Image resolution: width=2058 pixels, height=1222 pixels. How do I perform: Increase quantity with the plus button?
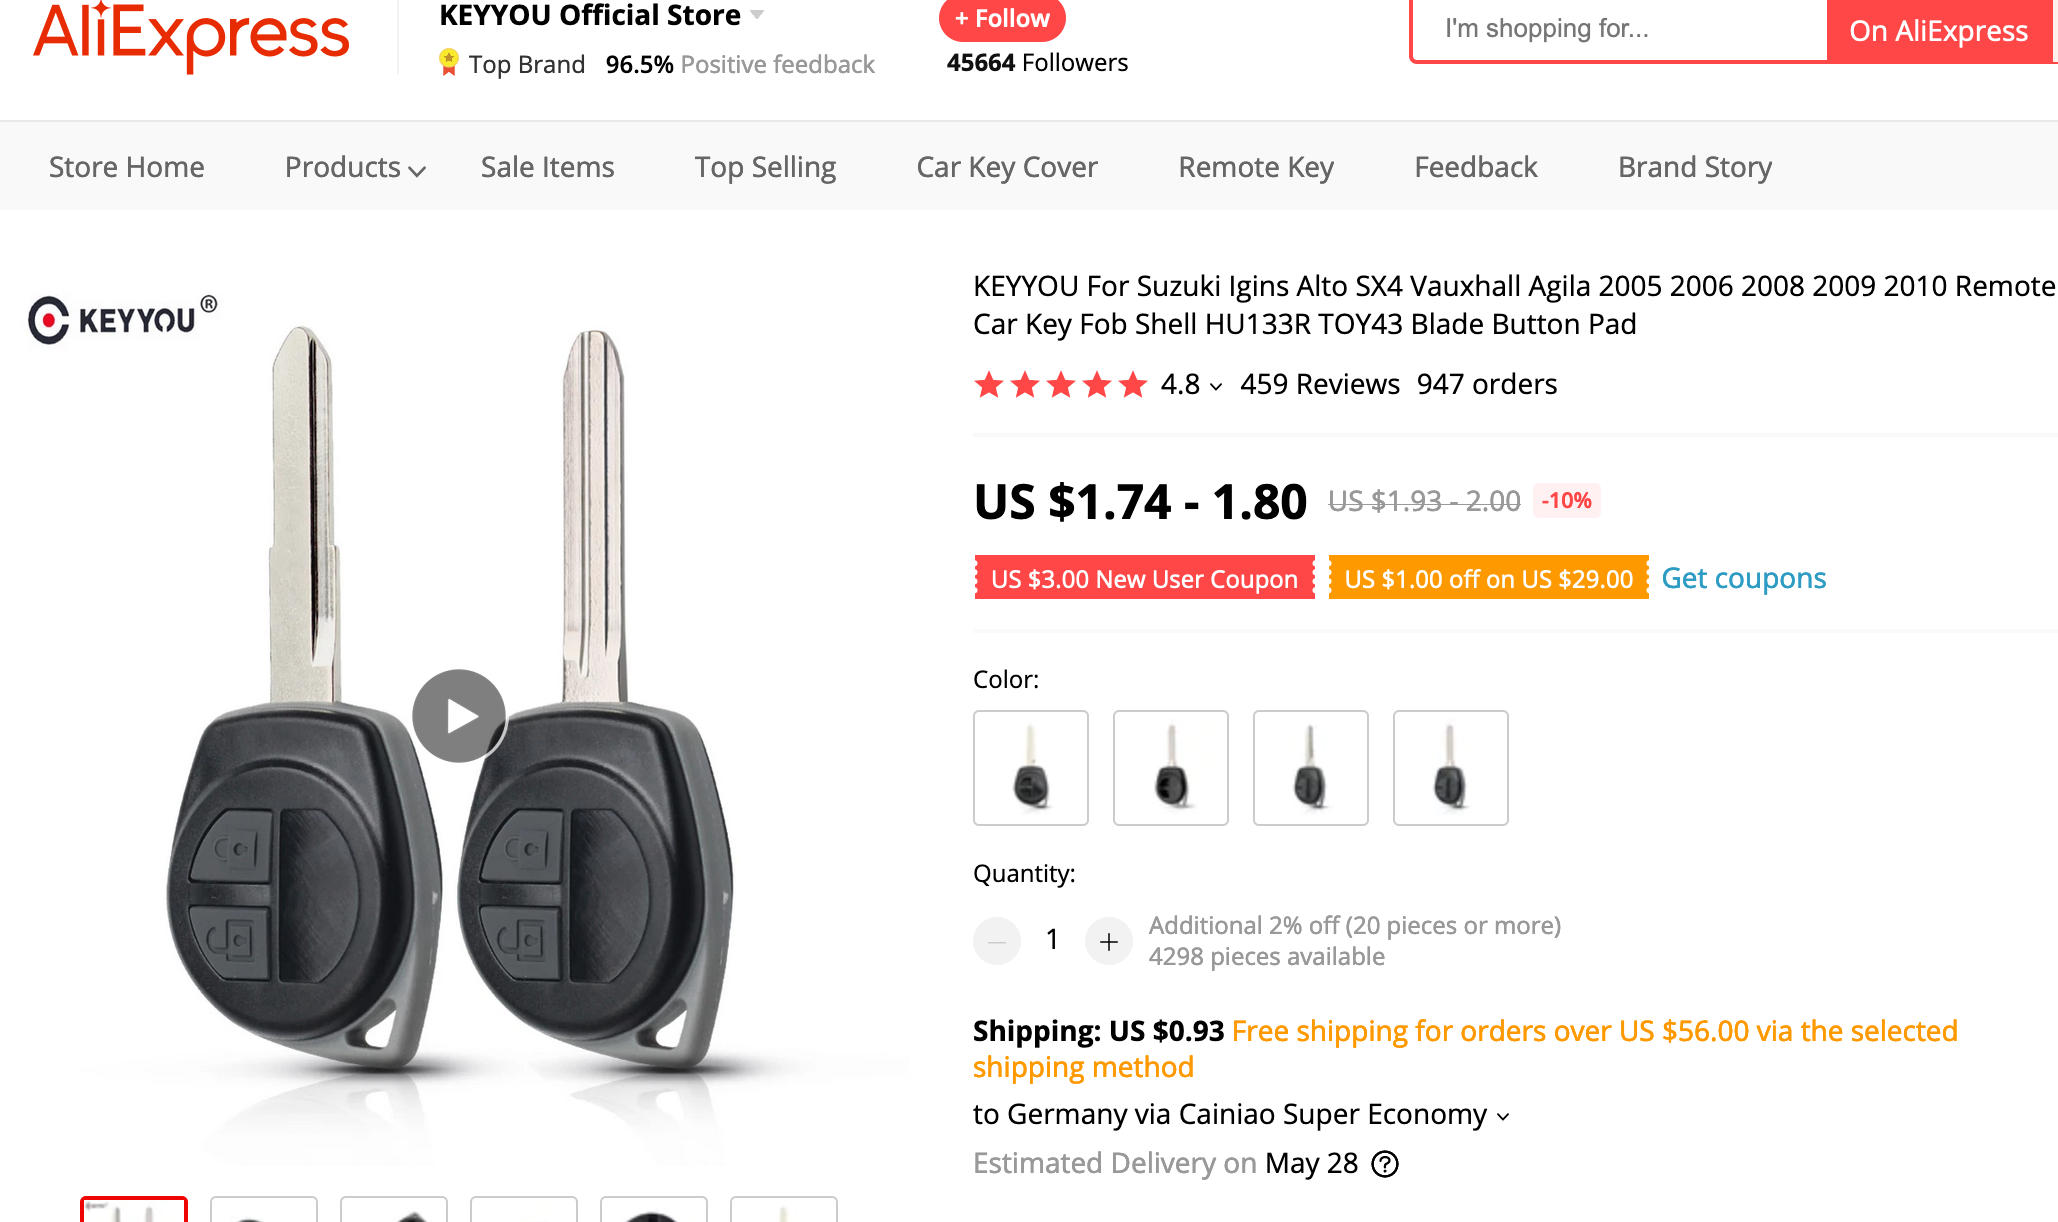[x=1108, y=941]
